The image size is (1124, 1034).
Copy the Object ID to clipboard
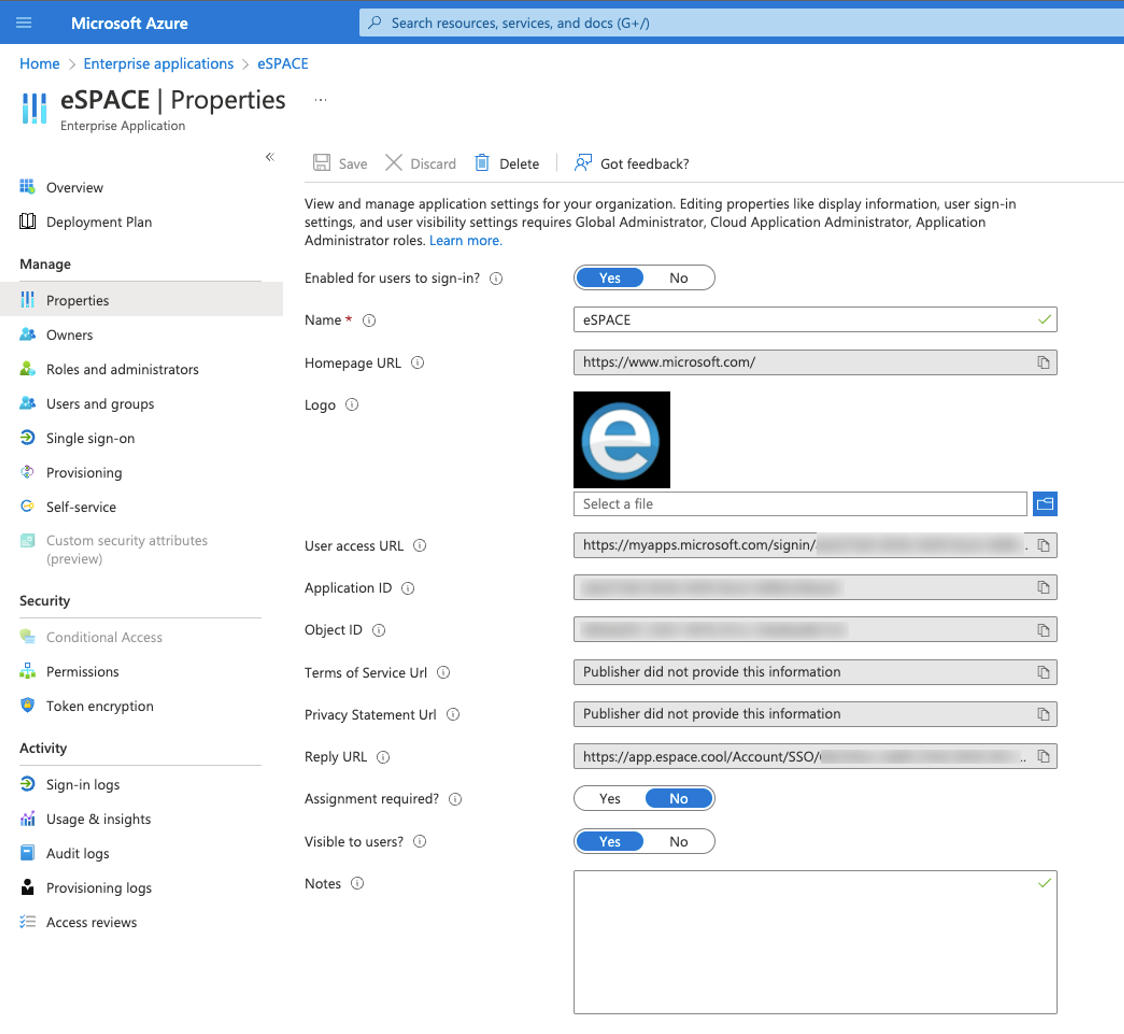[x=1043, y=630]
